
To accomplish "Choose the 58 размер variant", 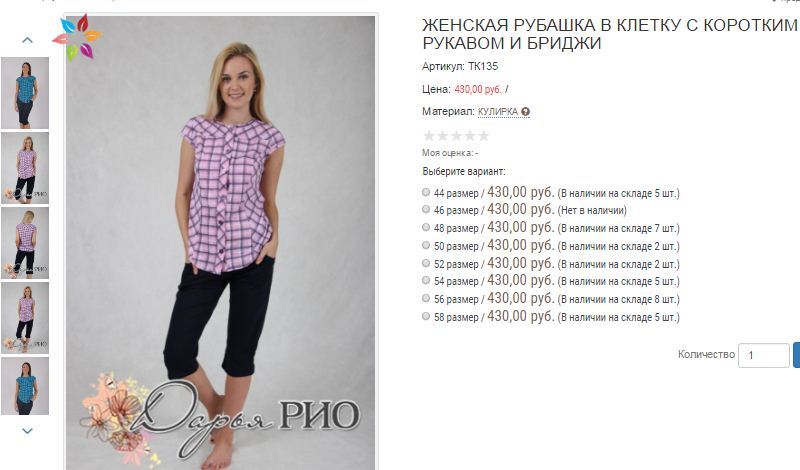I will [426, 316].
